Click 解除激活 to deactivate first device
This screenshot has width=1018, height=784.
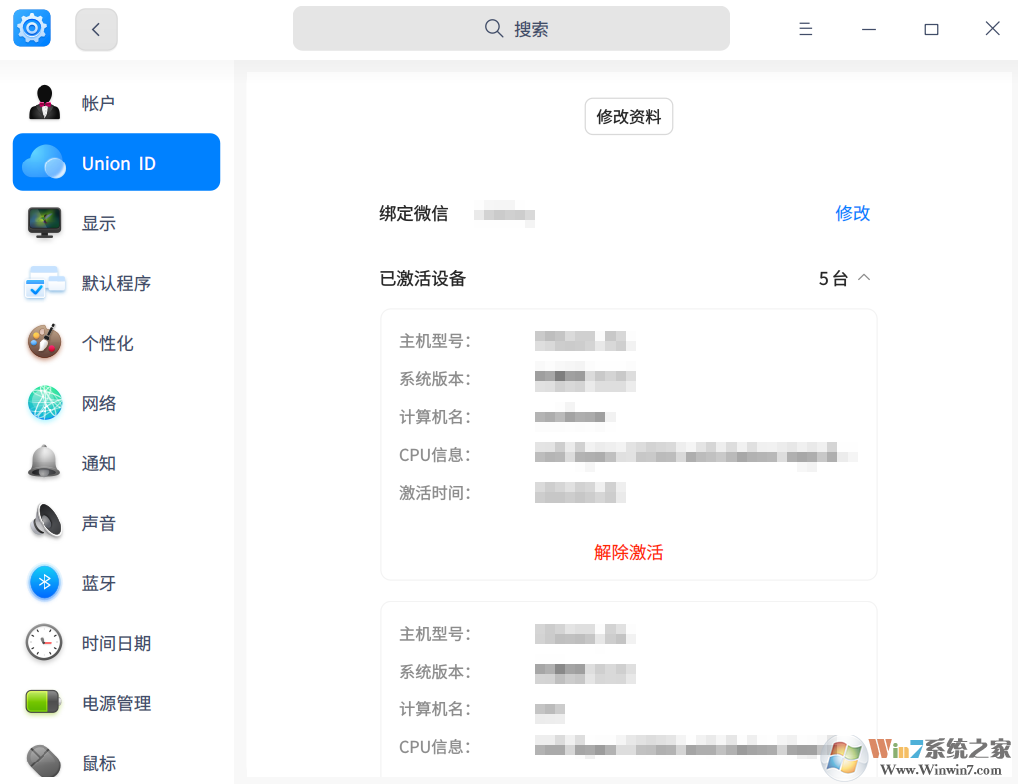pyautogui.click(x=628, y=552)
